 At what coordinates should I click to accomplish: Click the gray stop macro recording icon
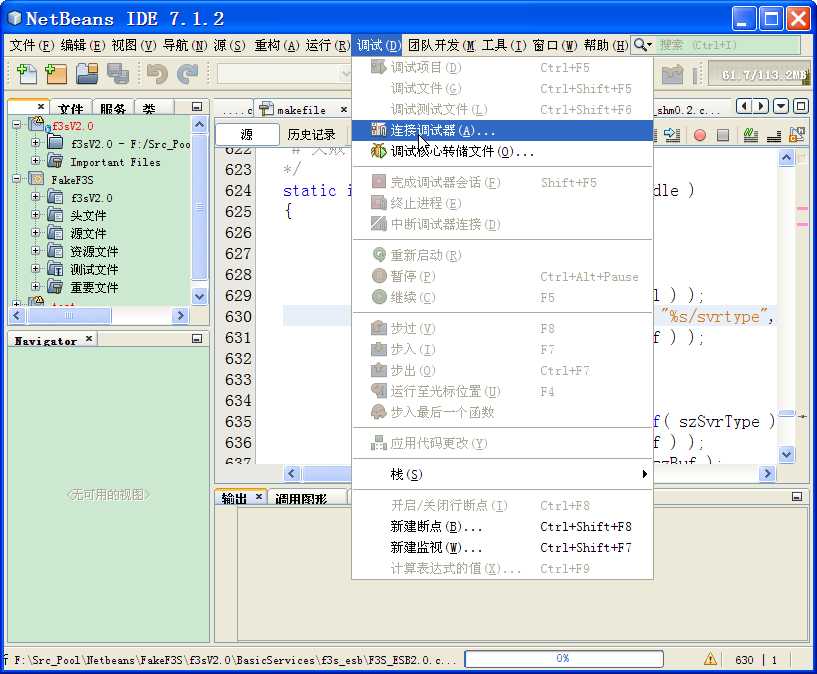723,135
